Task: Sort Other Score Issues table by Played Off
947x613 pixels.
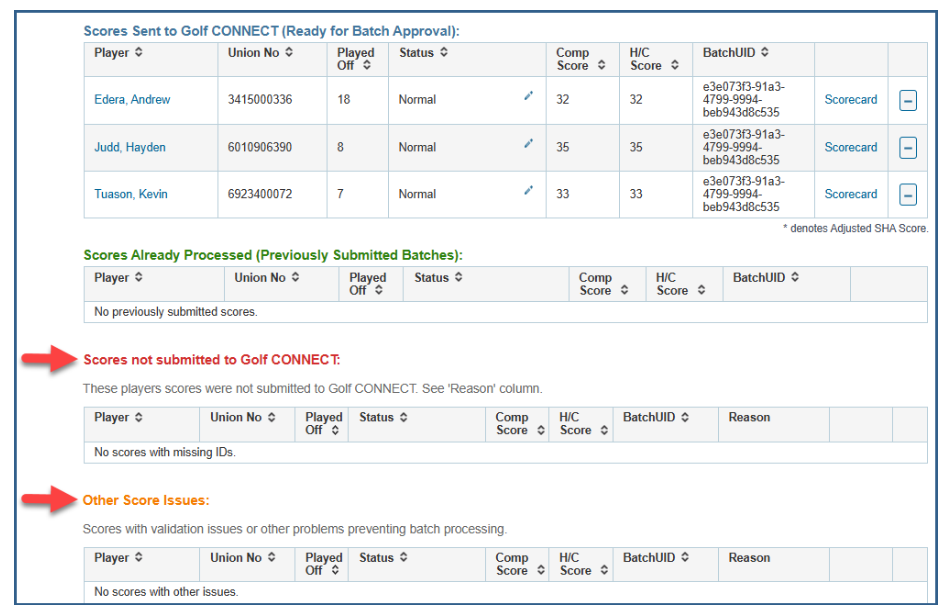Action: [x=335, y=570]
